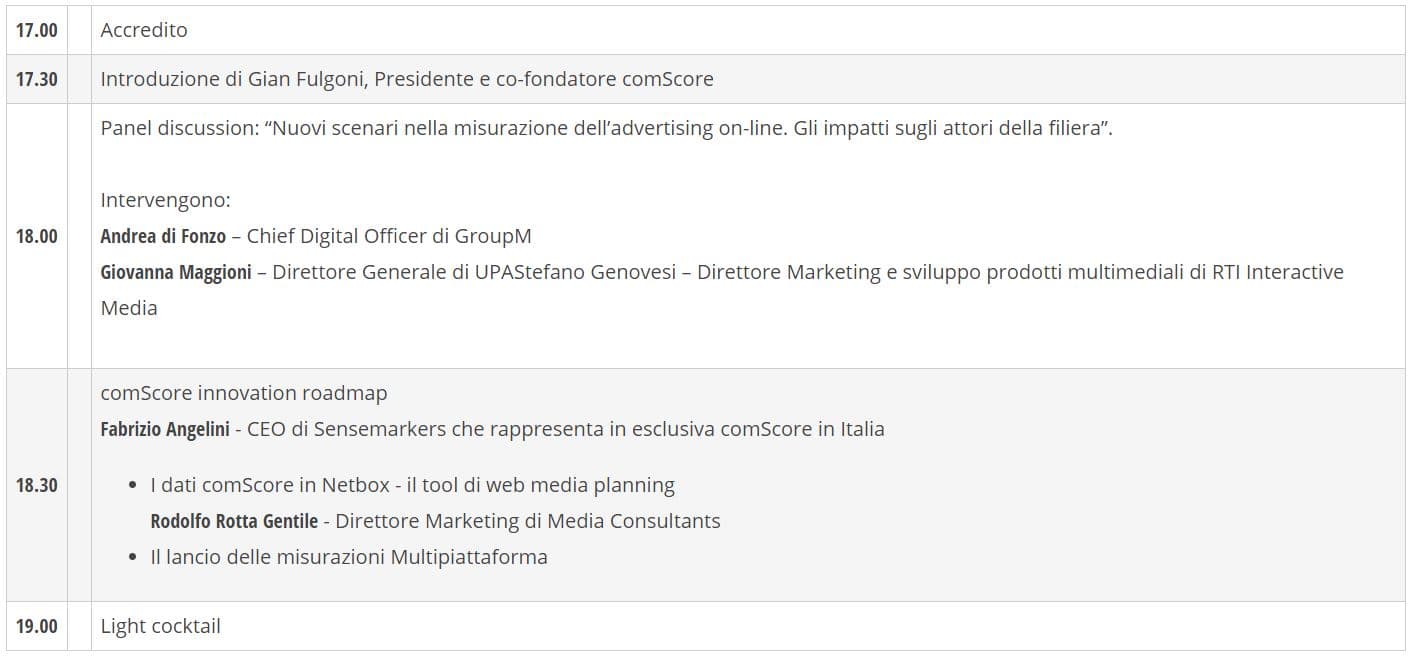1410x660 pixels.
Task: Click the 18.30 time label
Action: pyautogui.click(x=37, y=485)
